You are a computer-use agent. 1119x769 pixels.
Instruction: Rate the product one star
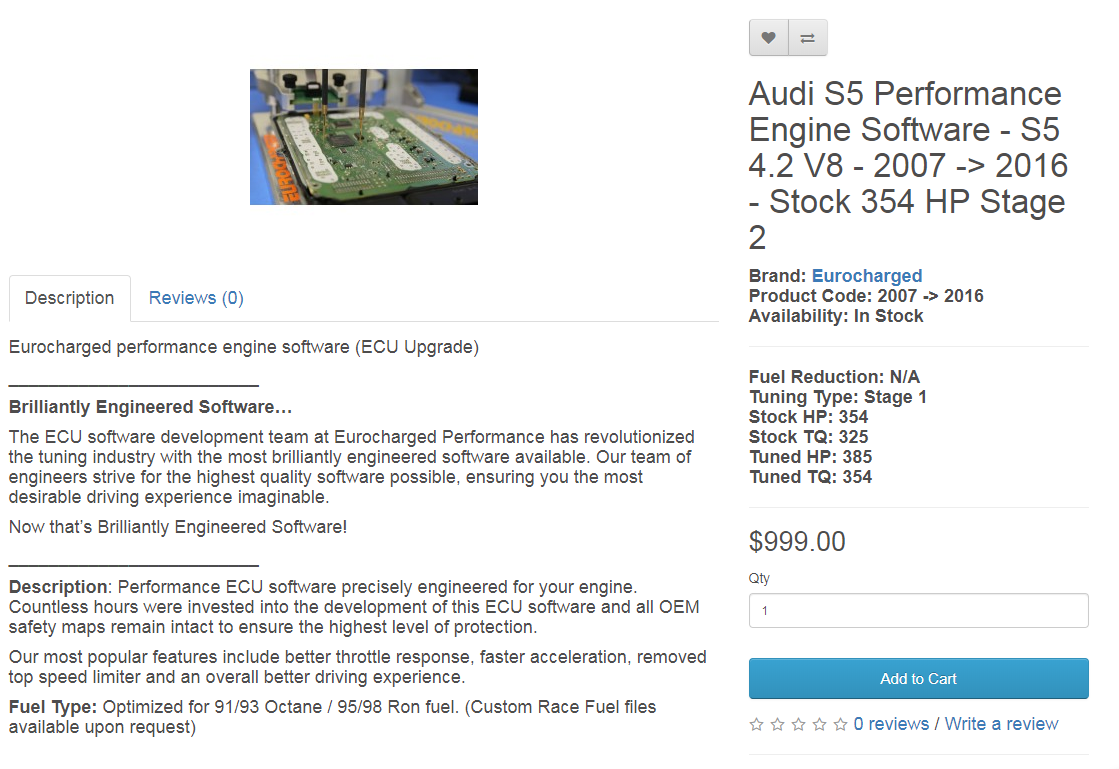(755, 723)
